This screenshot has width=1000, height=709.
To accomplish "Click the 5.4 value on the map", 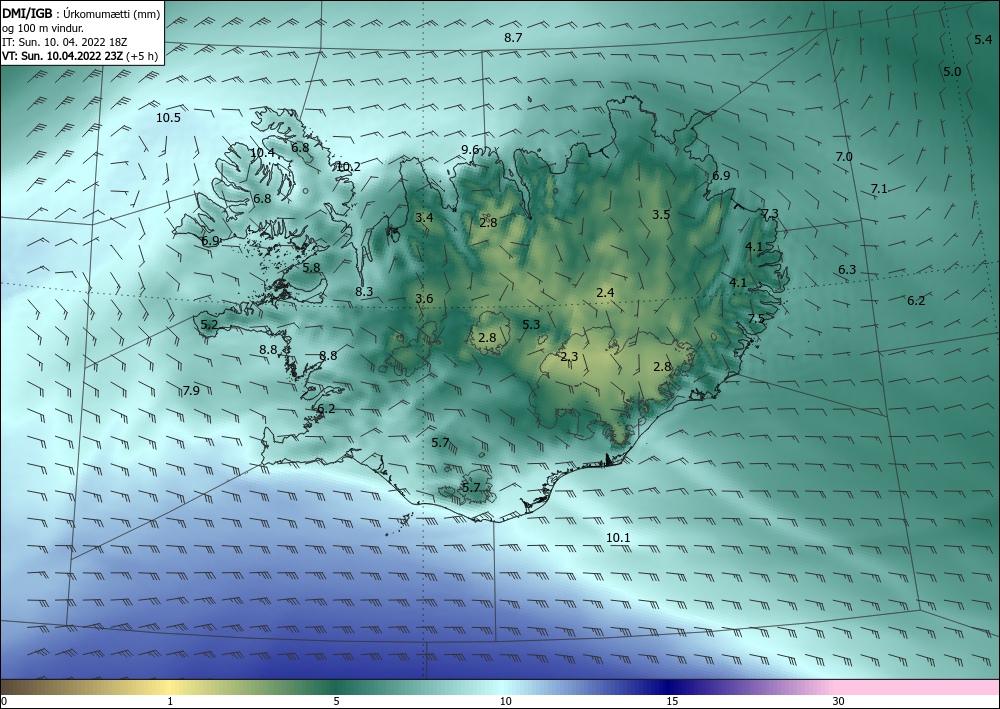I will tap(983, 40).
